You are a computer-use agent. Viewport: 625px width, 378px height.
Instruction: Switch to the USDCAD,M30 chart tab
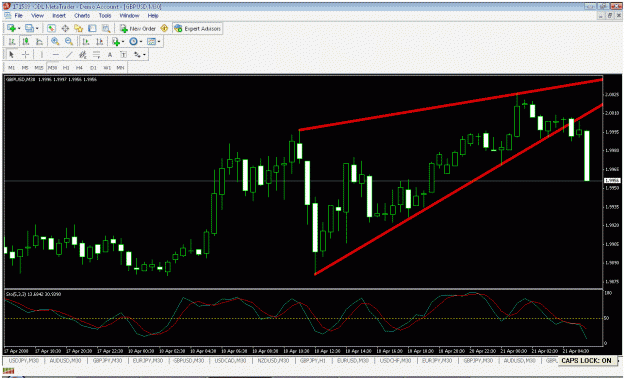pyautogui.click(x=230, y=360)
